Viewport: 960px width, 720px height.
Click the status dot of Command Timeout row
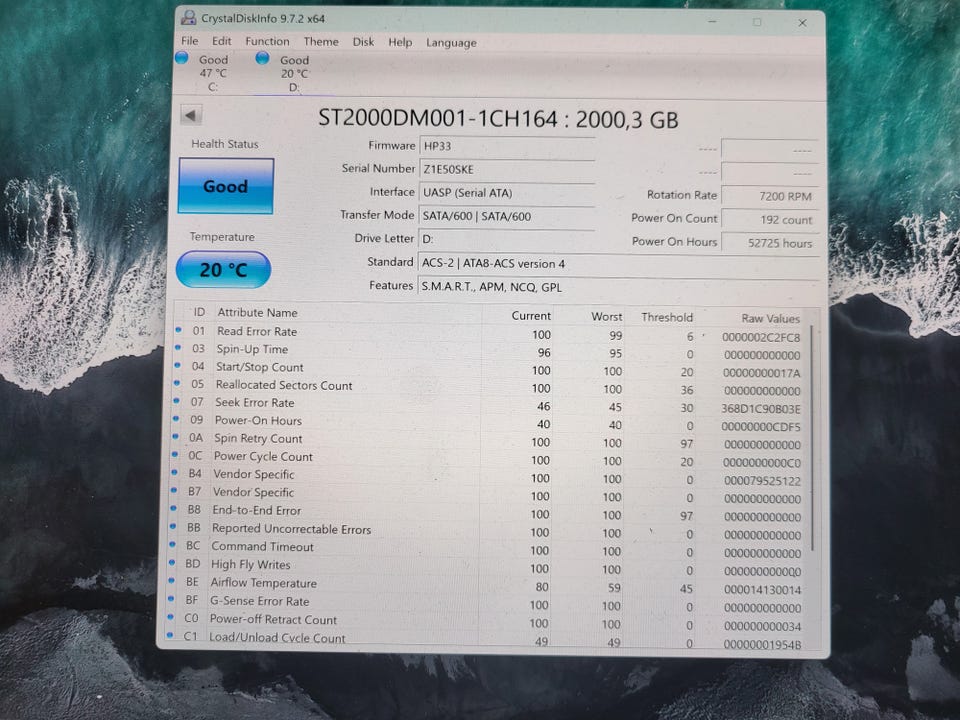click(171, 544)
